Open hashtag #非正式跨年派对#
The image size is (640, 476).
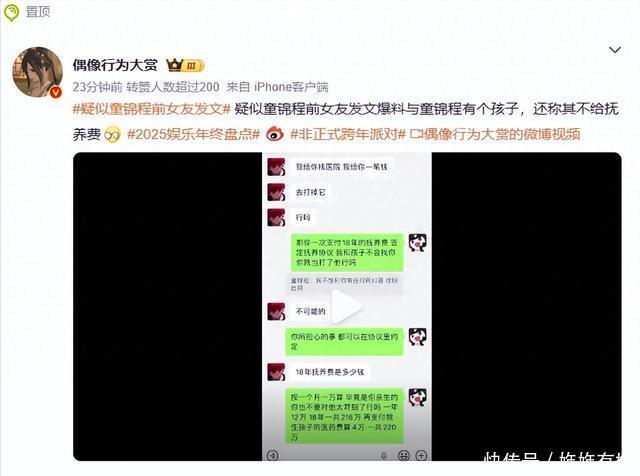click(x=348, y=134)
